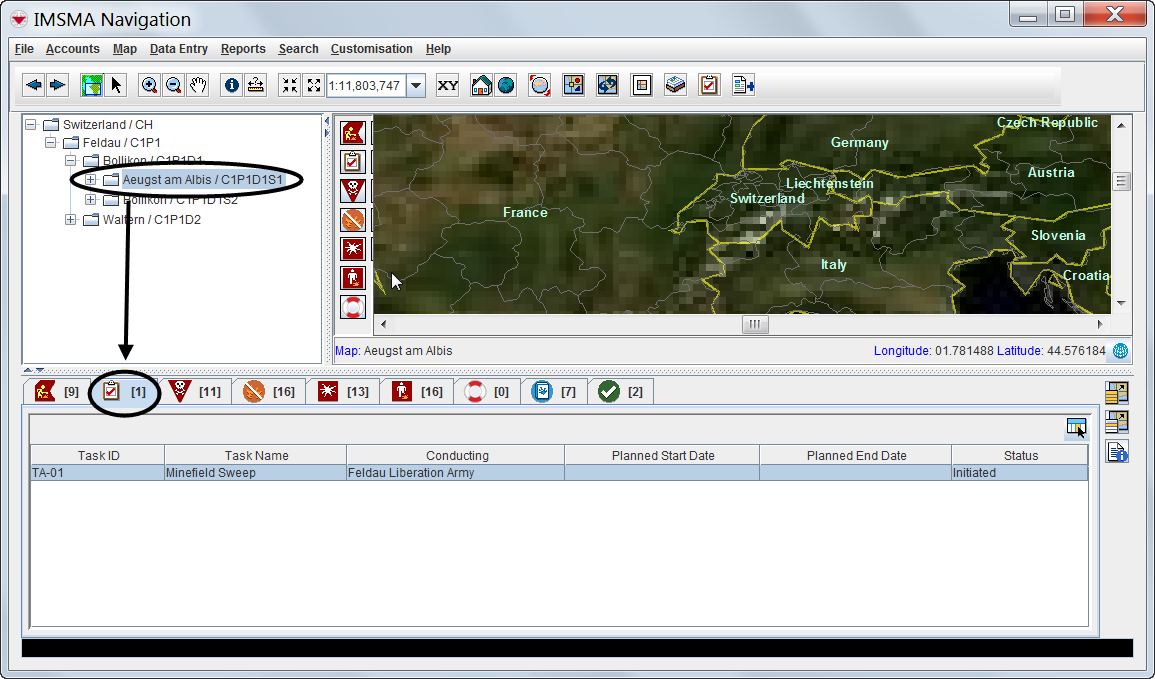This screenshot has height=679, width=1155.
Task: Click the zoom in magnifier tool
Action: coord(149,85)
